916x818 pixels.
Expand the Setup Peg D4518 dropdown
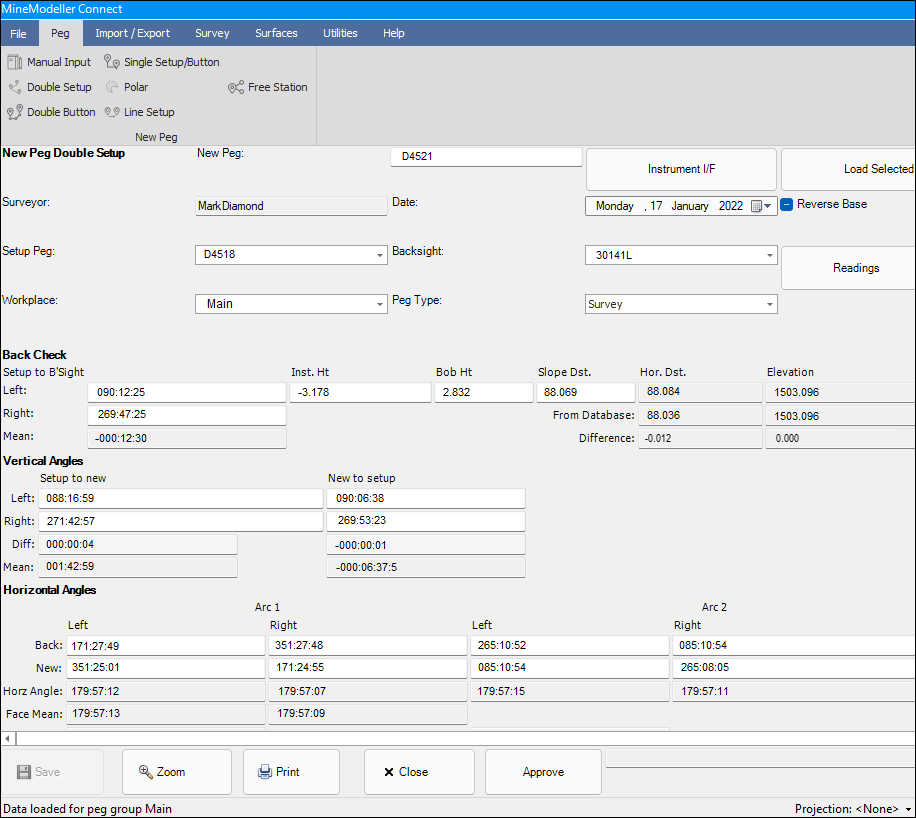pyautogui.click(x=380, y=256)
